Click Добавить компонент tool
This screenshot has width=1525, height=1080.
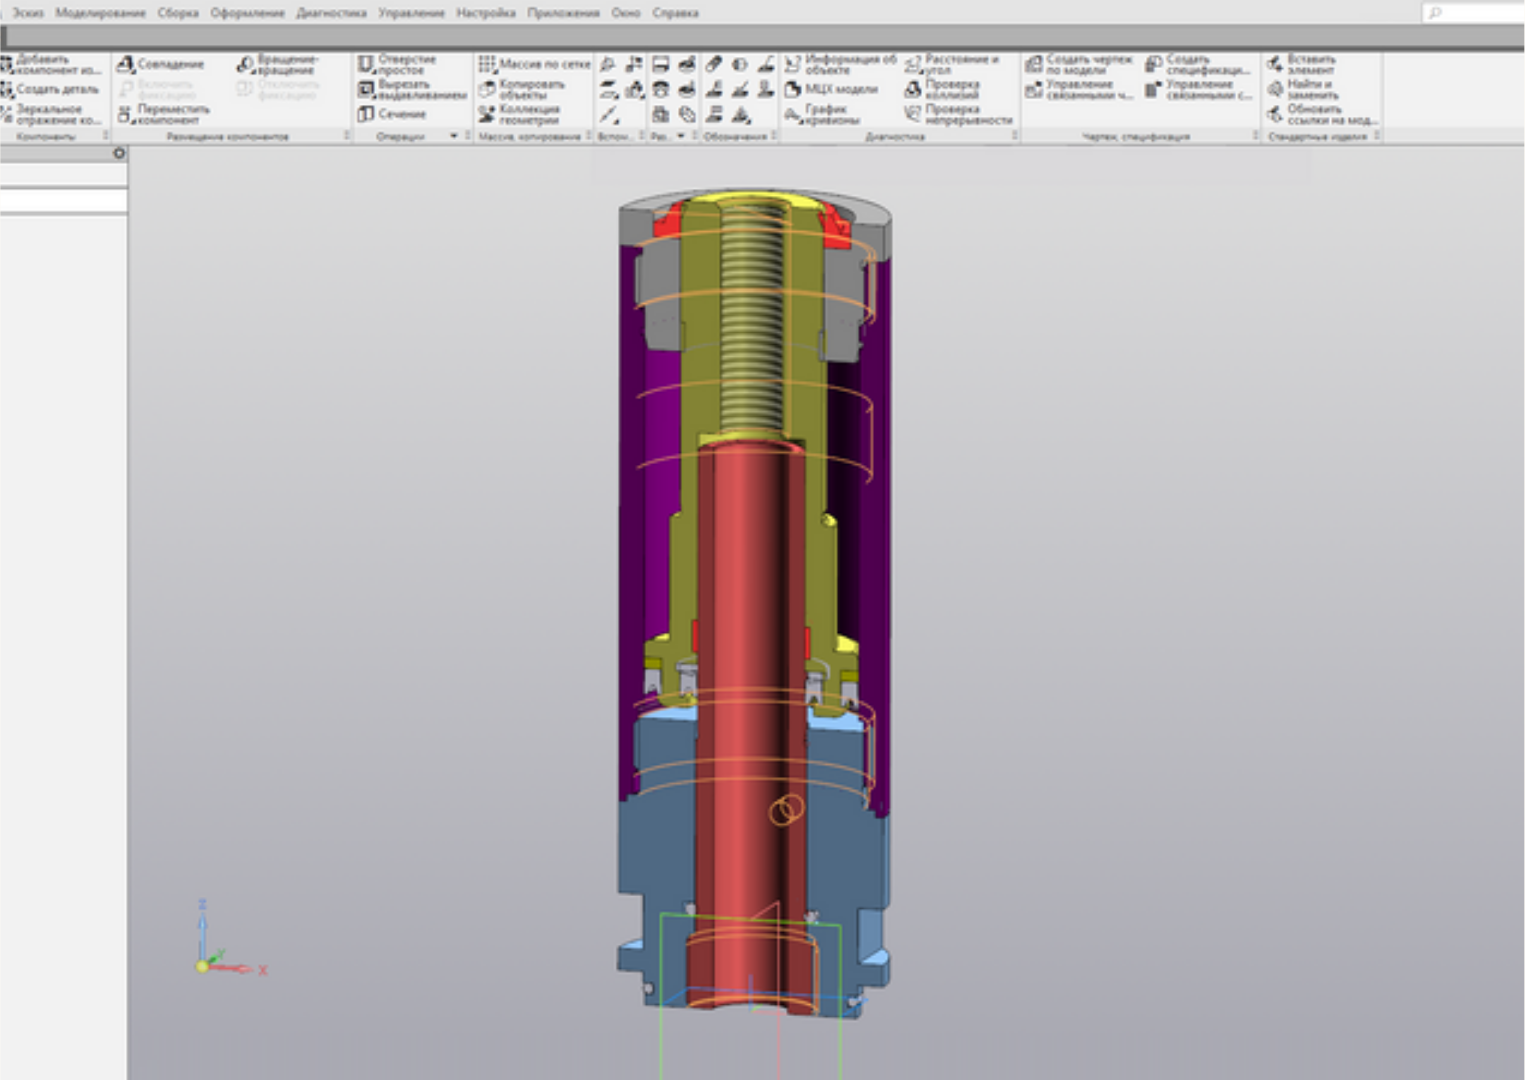click(x=50, y=64)
